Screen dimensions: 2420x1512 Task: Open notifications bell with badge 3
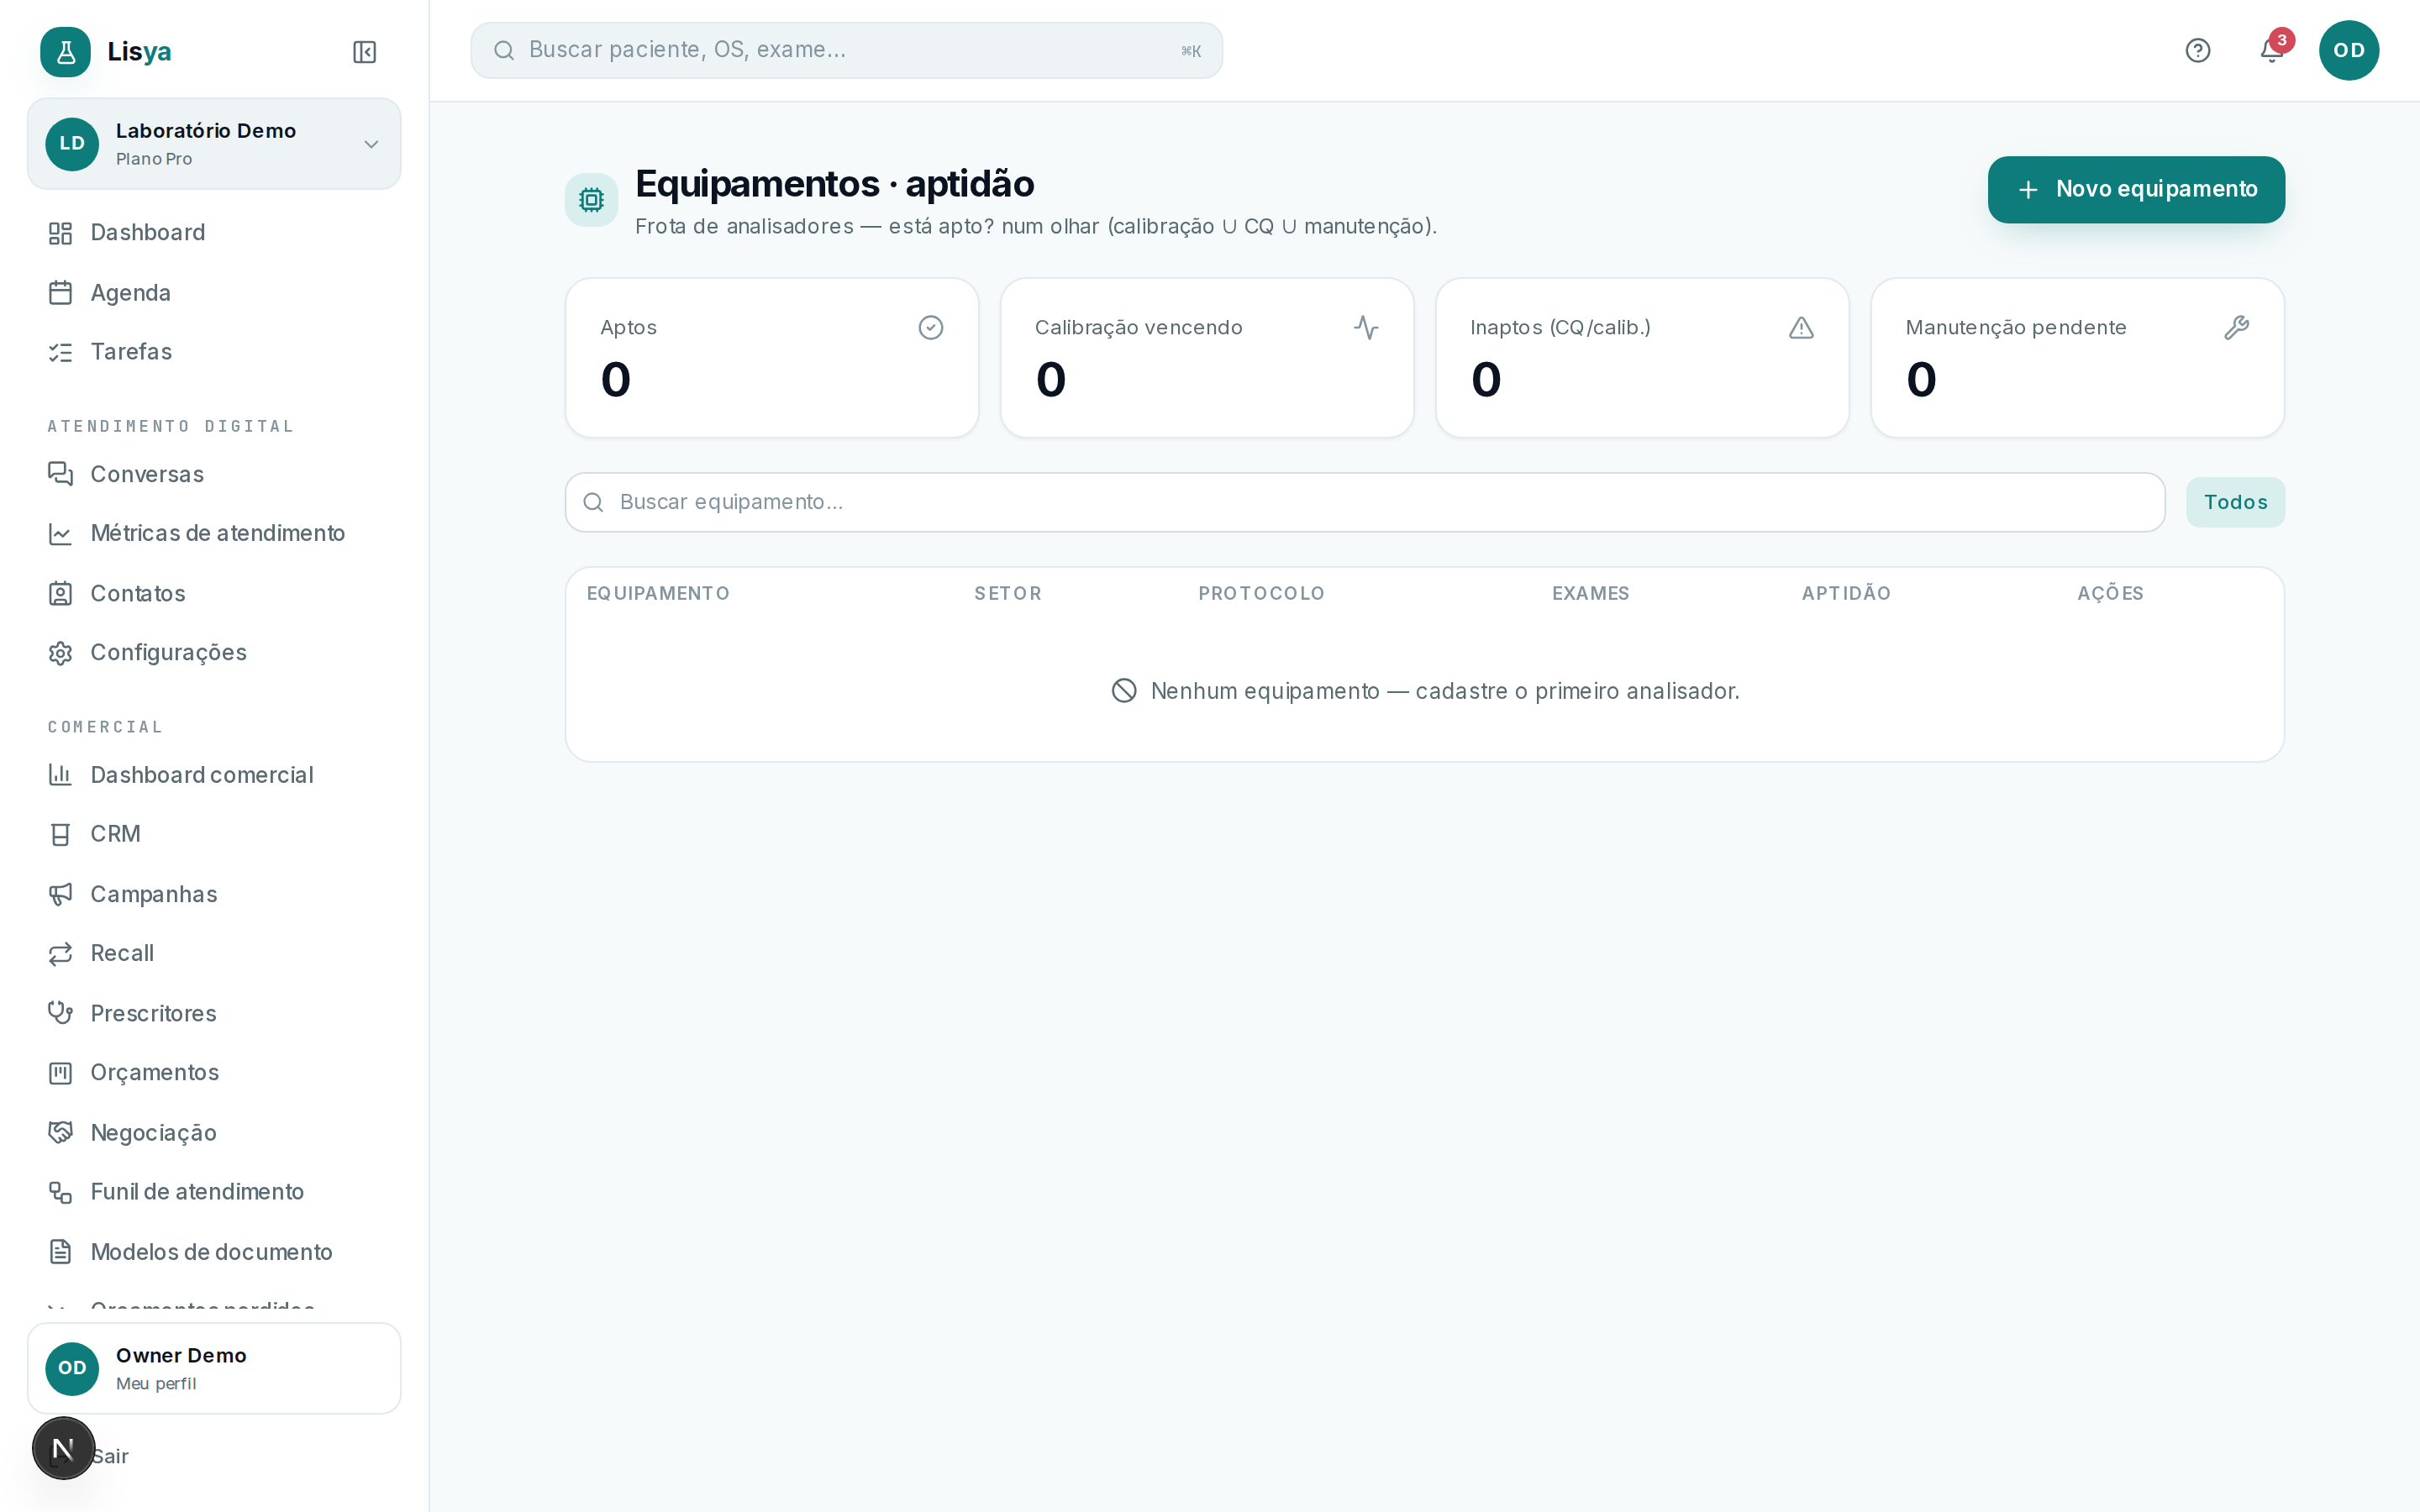coord(2272,50)
